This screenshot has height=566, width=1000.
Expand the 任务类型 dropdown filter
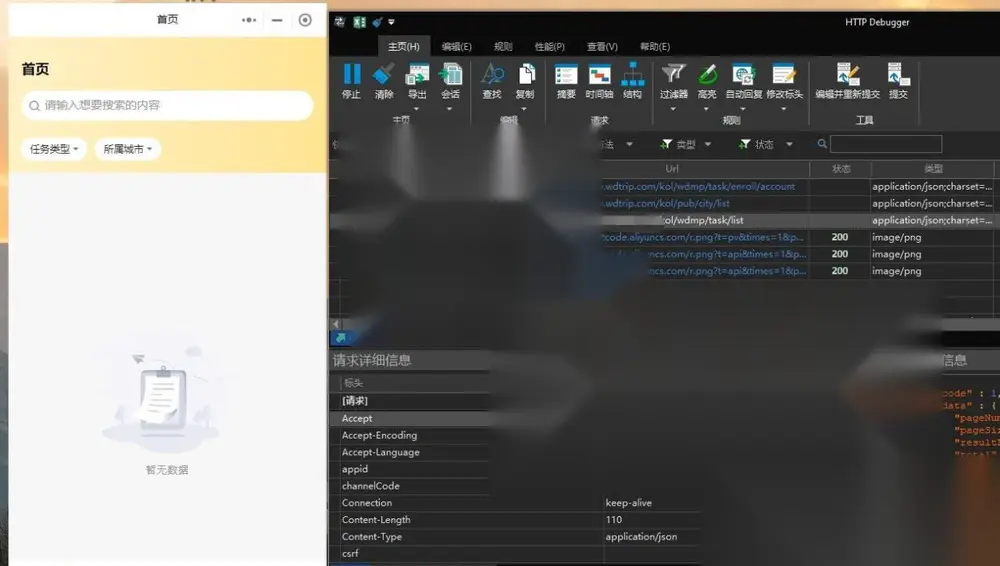coord(54,149)
